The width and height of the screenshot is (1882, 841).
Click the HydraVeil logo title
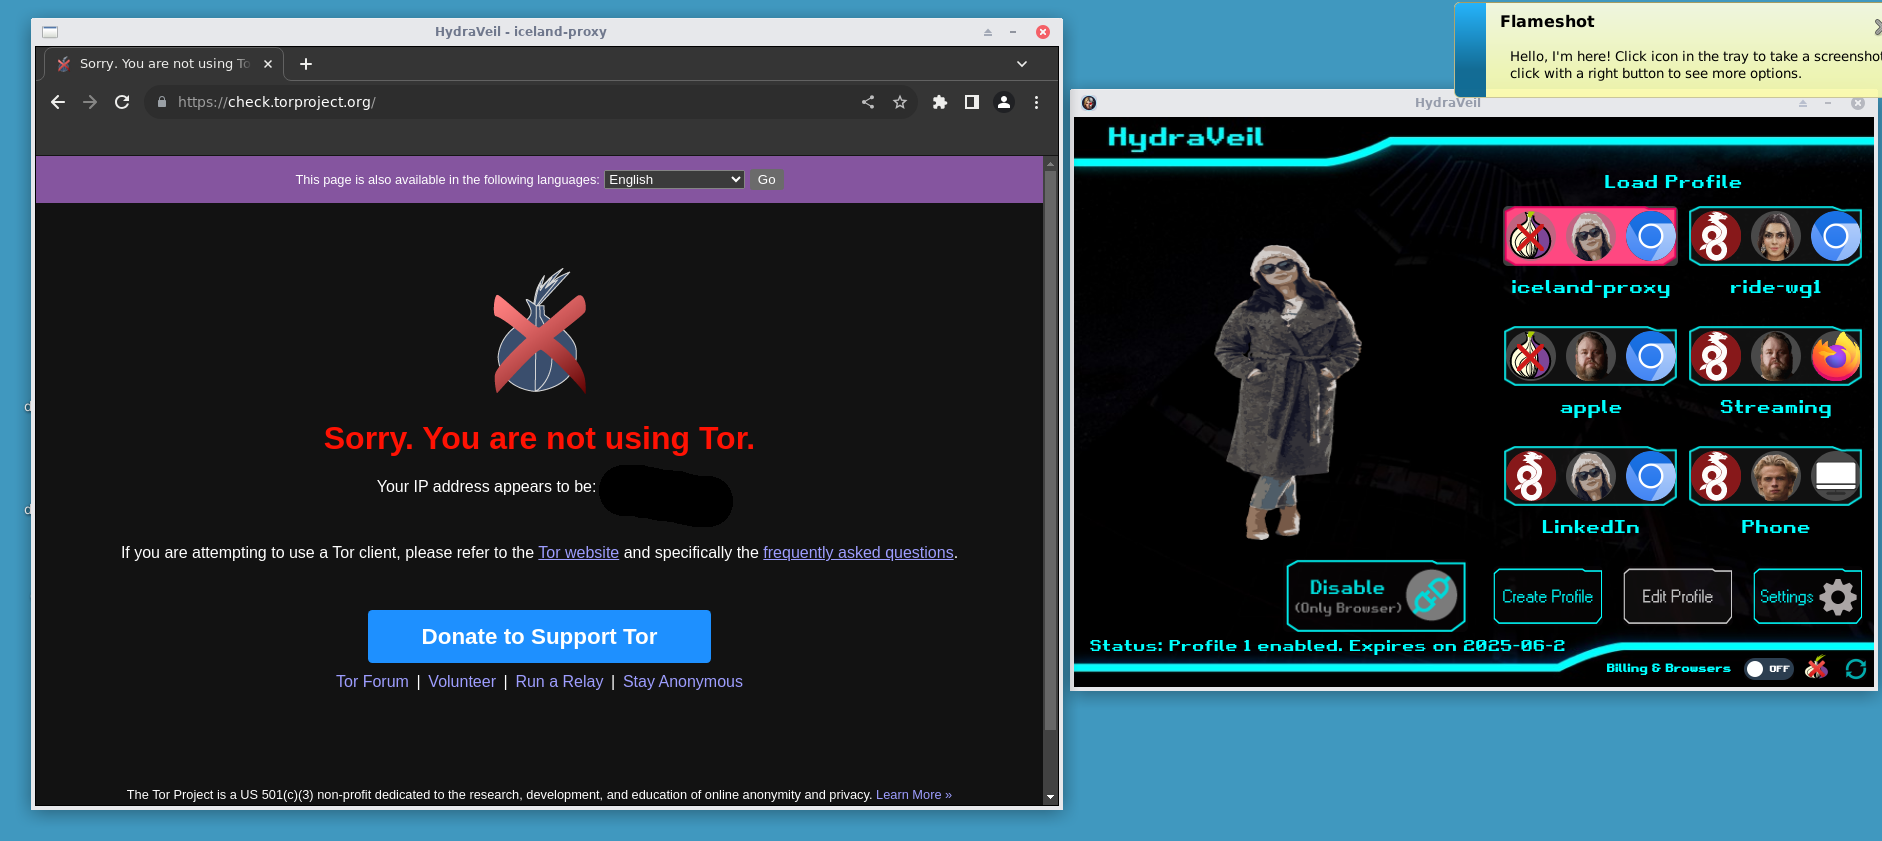click(x=1185, y=137)
